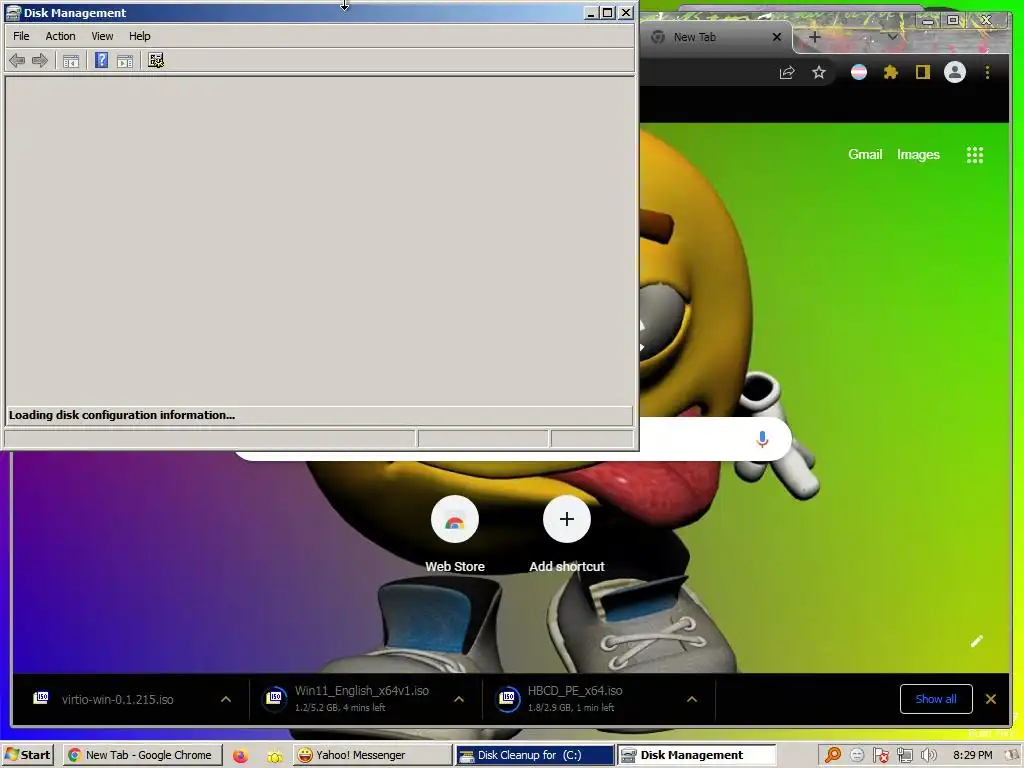Launch Firefox from the taskbar quick launch
Screen dimensions: 1024x768
pyautogui.click(x=240, y=756)
